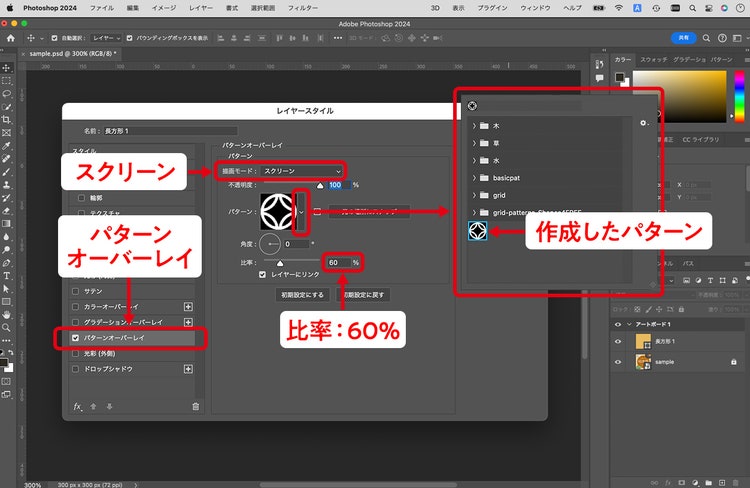Enable the ドロップシャドウ checkbox
The image size is (750, 488).
tap(75, 369)
